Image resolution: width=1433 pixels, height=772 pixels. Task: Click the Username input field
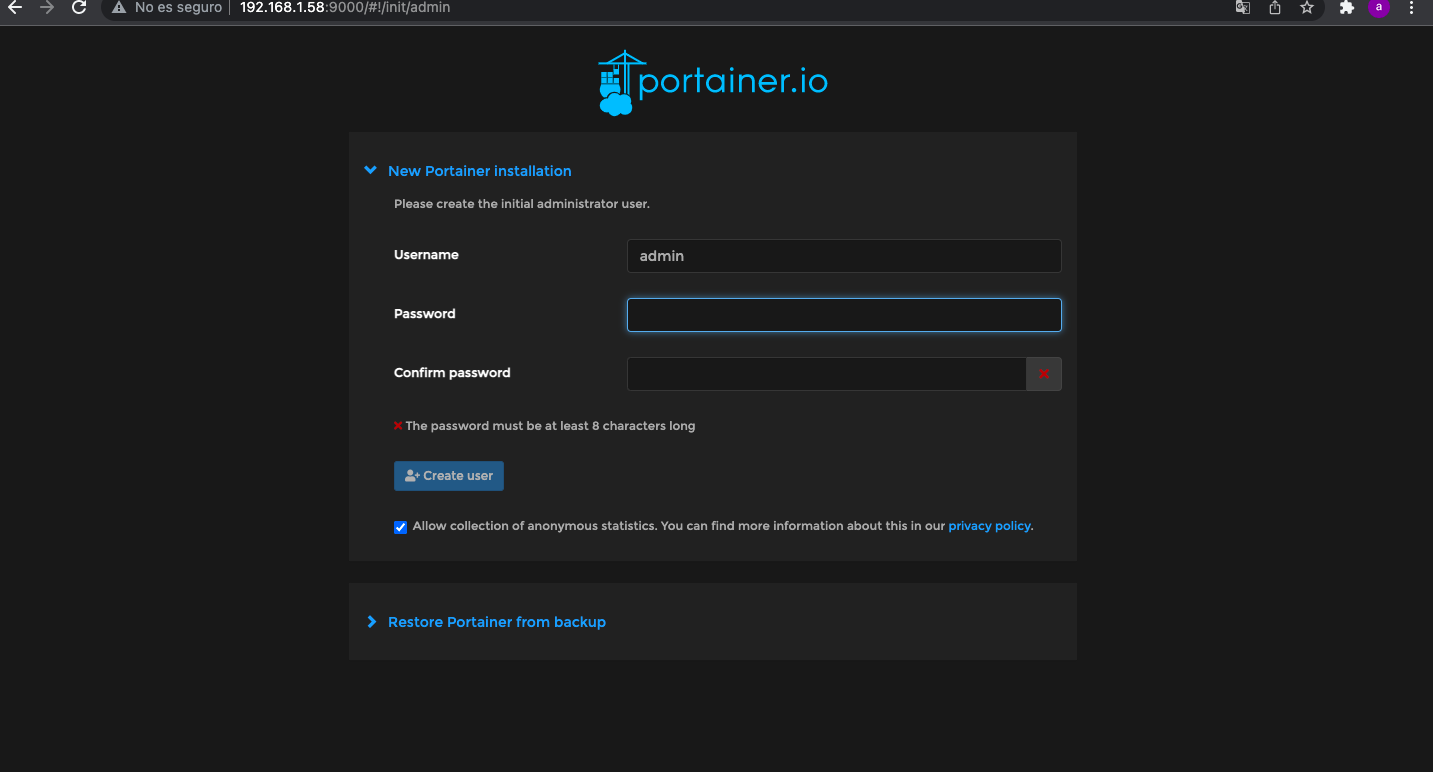pos(843,256)
